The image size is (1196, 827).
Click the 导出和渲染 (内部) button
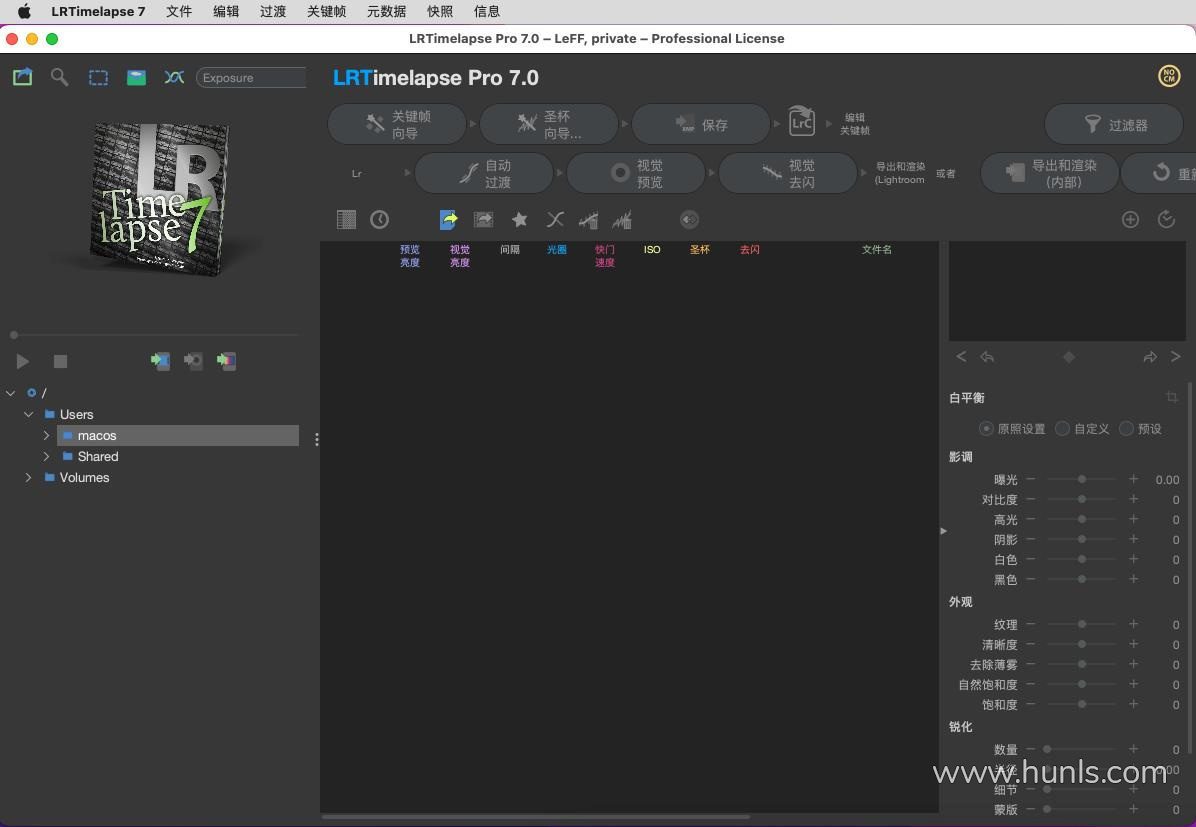pos(1050,173)
